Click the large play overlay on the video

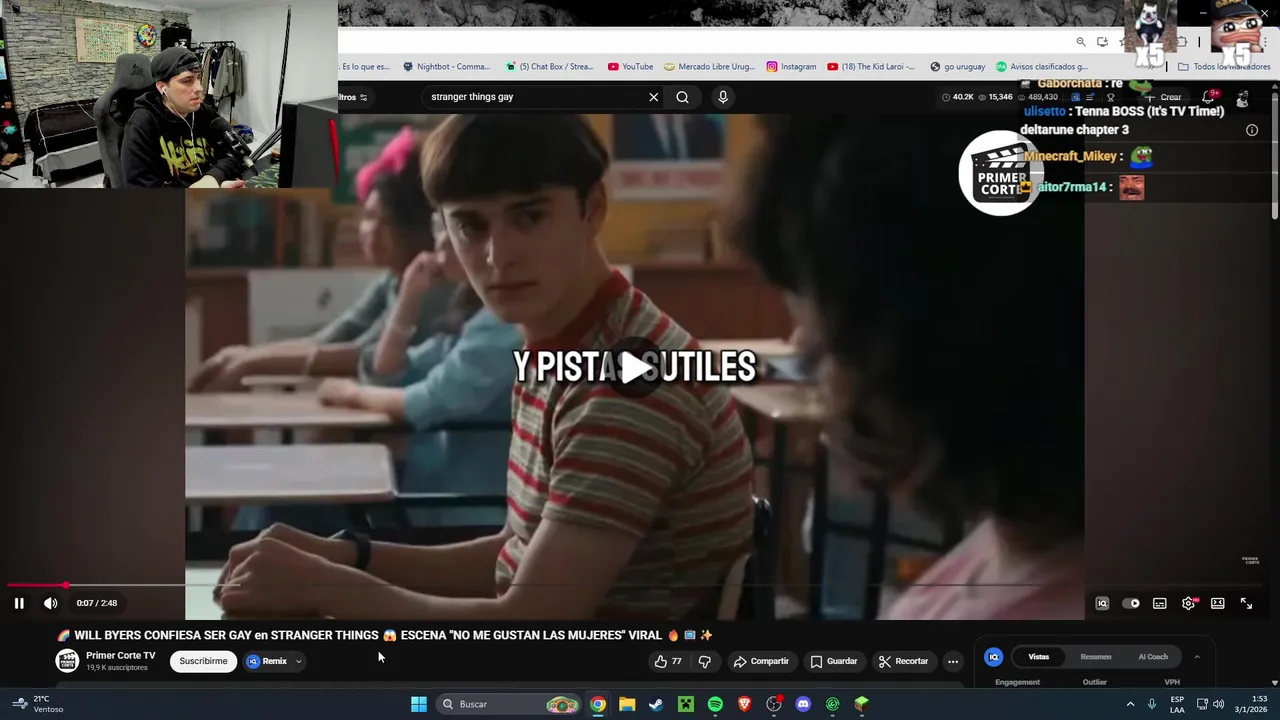(x=635, y=368)
